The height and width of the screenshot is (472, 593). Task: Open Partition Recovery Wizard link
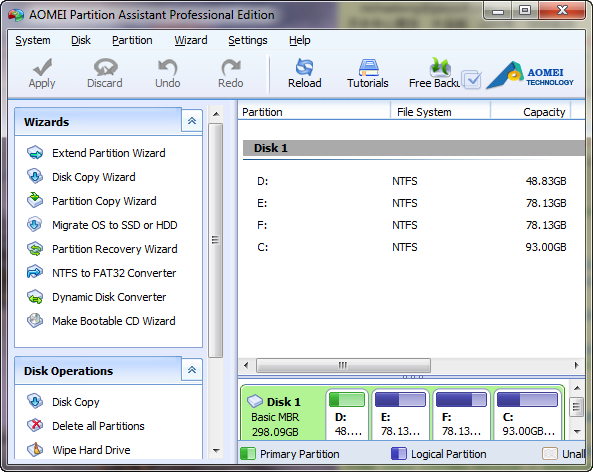[115, 249]
